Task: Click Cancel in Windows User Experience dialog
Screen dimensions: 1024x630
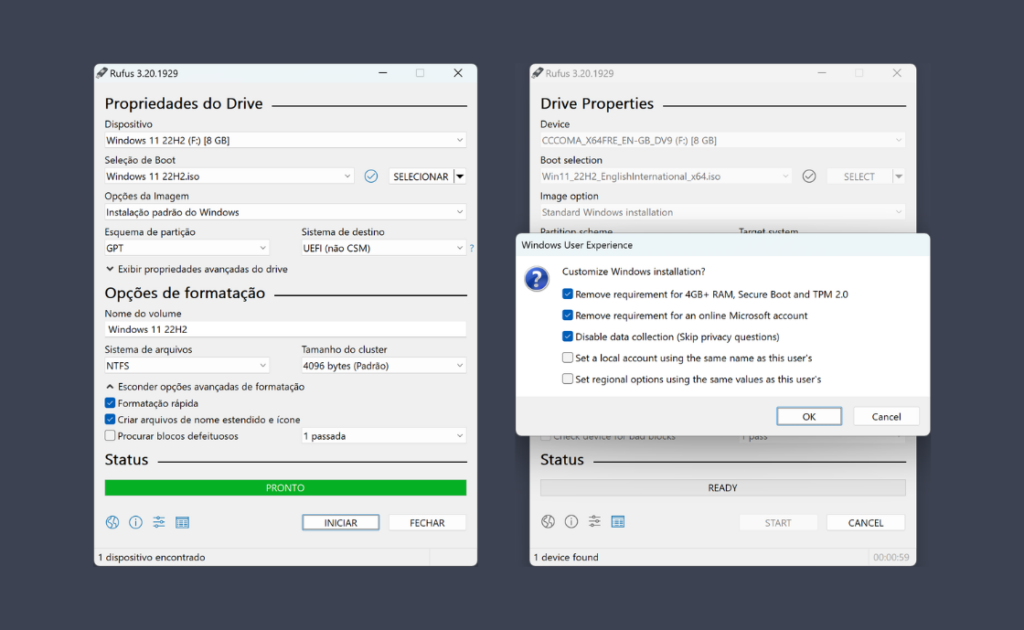Action: pyautogui.click(x=886, y=417)
